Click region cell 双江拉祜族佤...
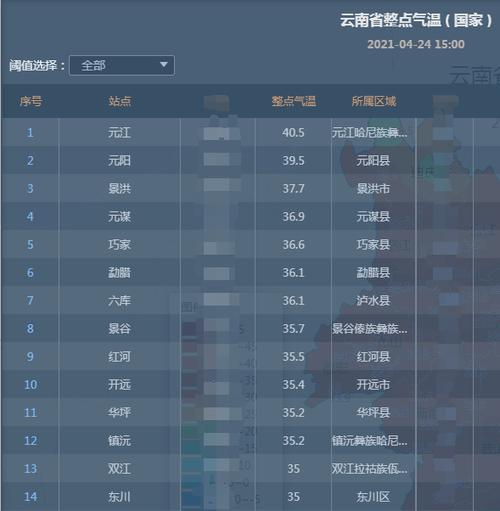The image size is (500, 511). coord(369,469)
